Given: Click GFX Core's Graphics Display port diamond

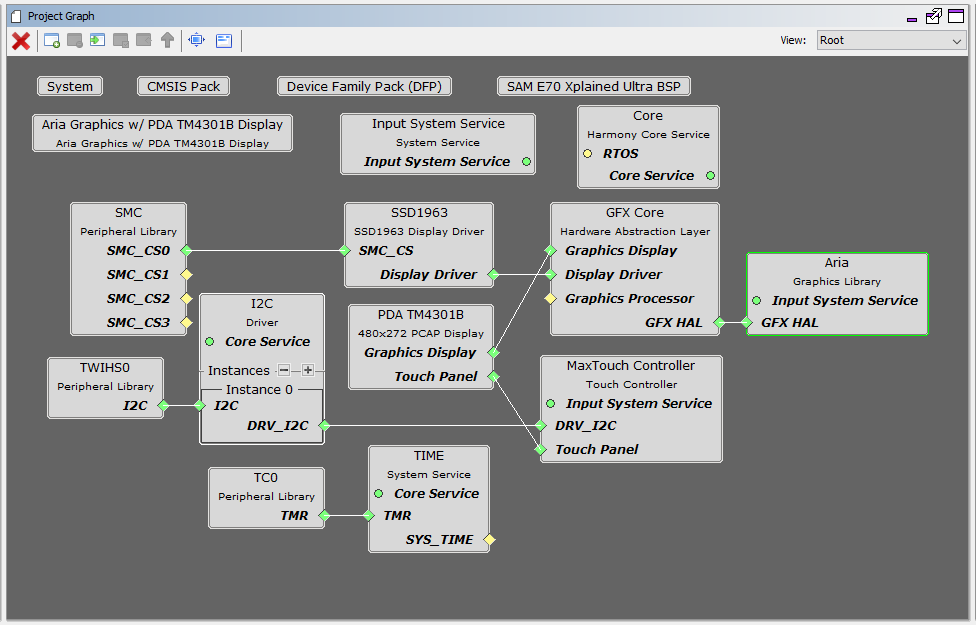Looking at the screenshot, I should point(550,251).
